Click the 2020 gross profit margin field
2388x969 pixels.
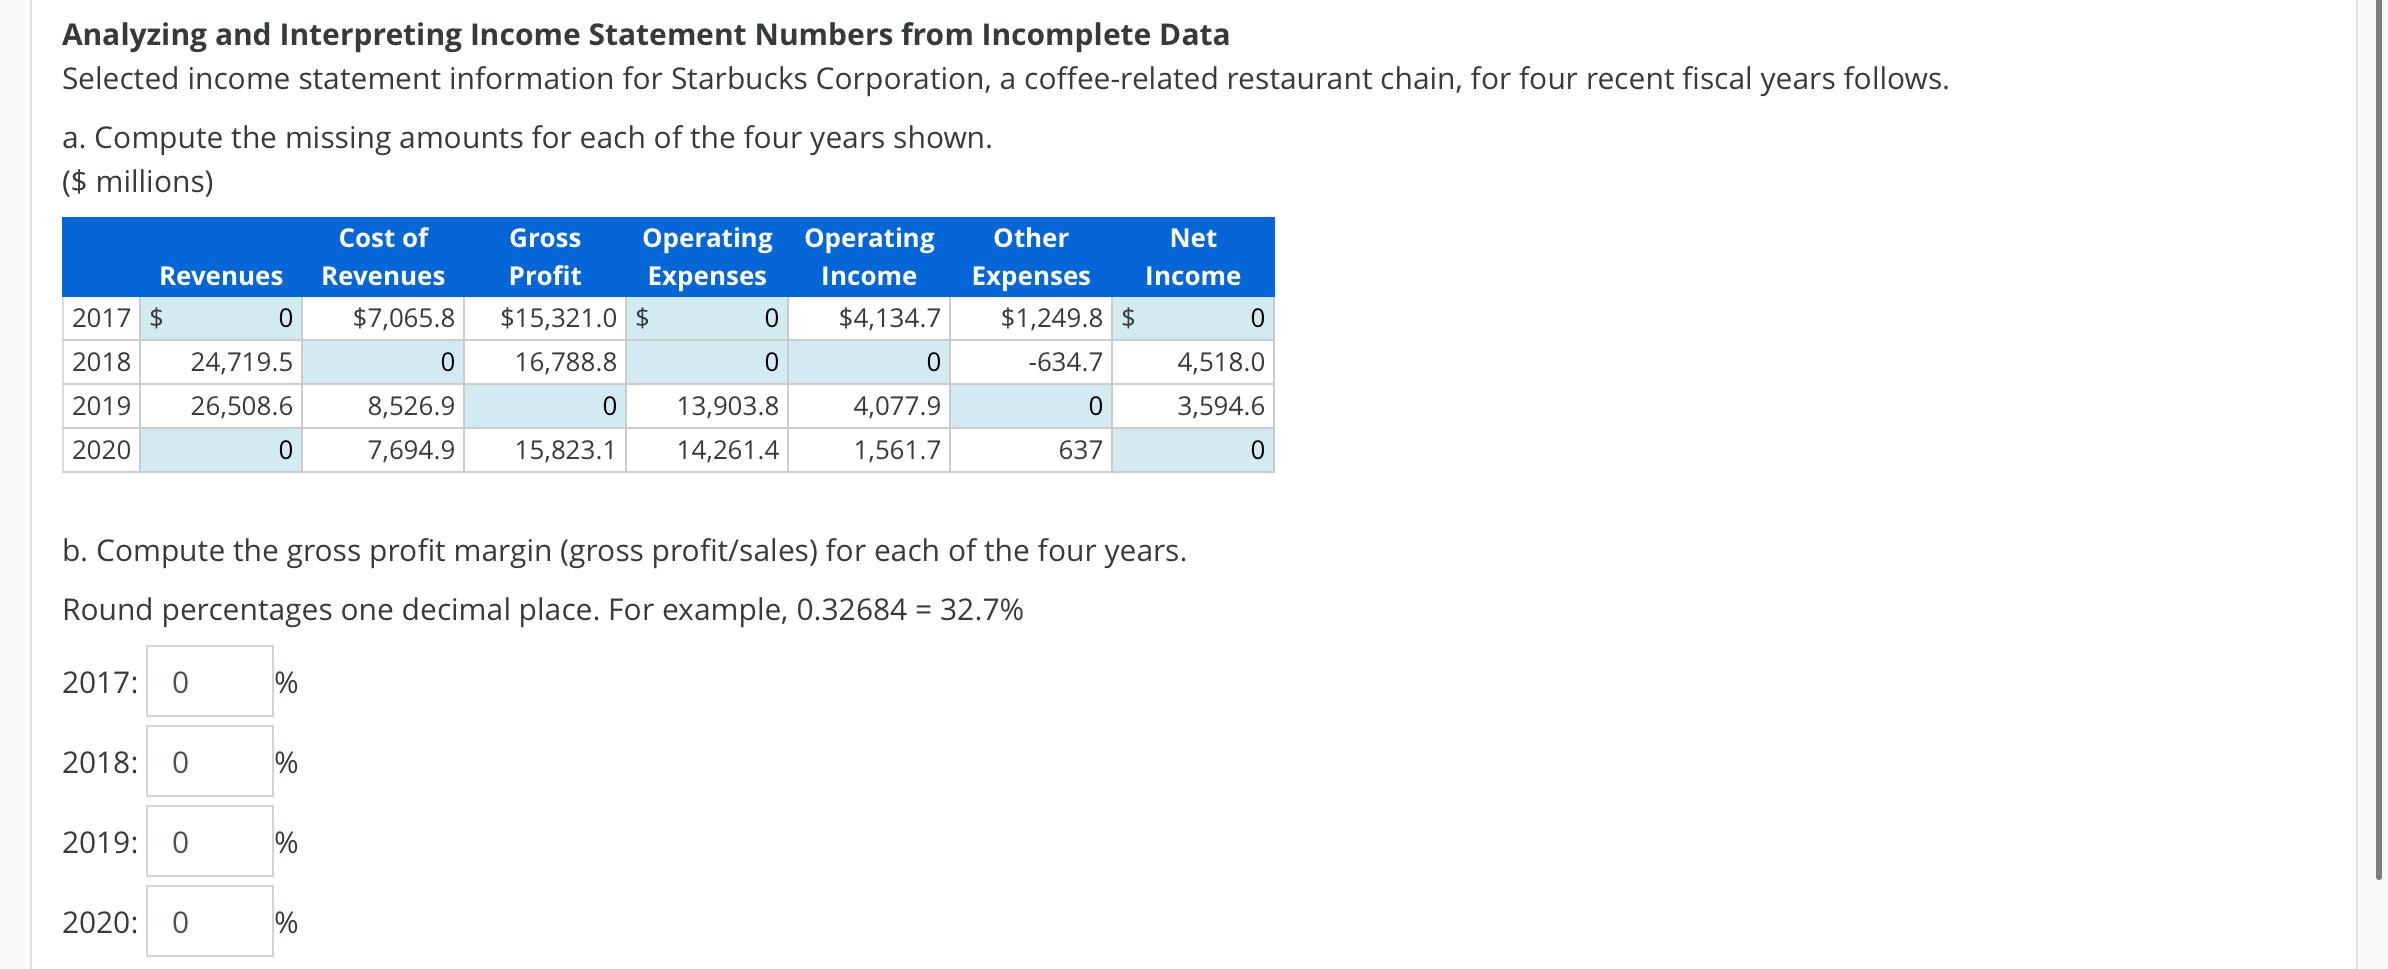tap(210, 921)
